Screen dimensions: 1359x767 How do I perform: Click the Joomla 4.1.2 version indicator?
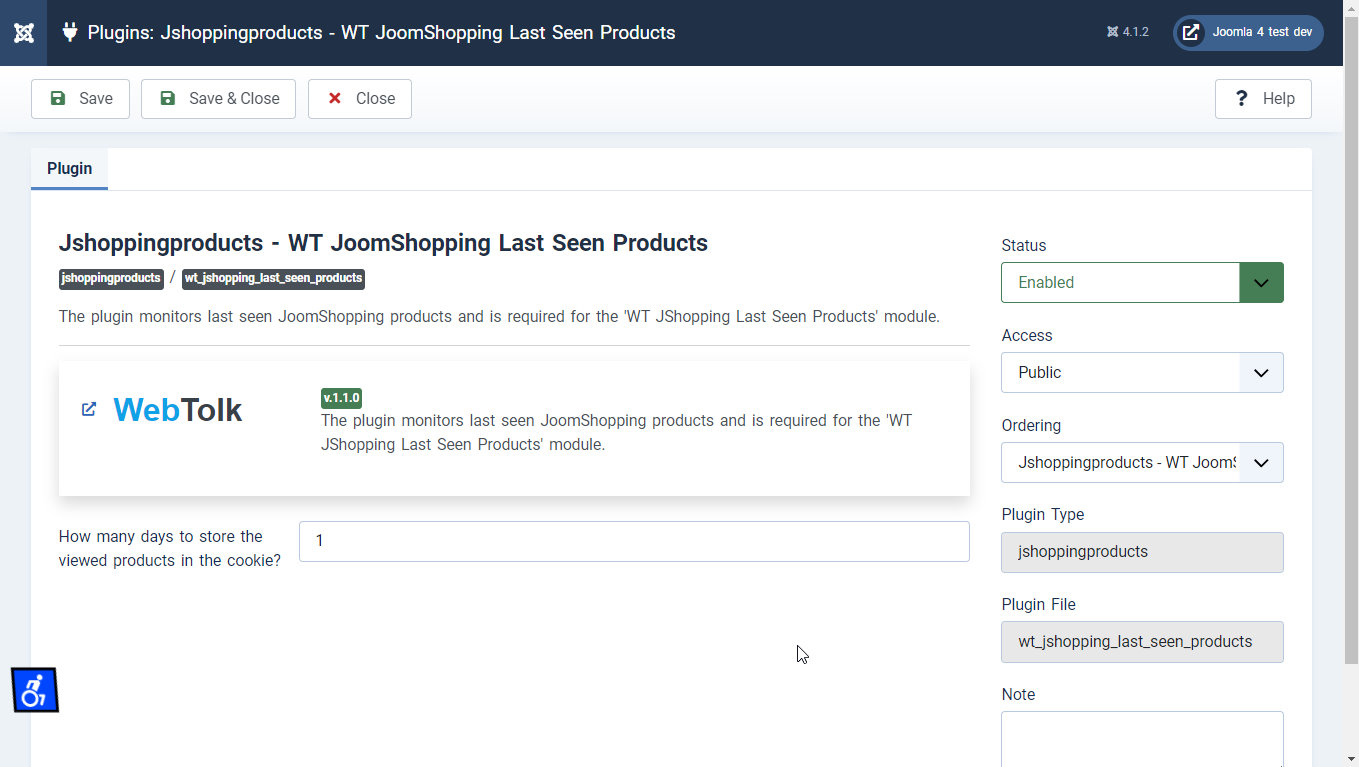coord(1127,32)
